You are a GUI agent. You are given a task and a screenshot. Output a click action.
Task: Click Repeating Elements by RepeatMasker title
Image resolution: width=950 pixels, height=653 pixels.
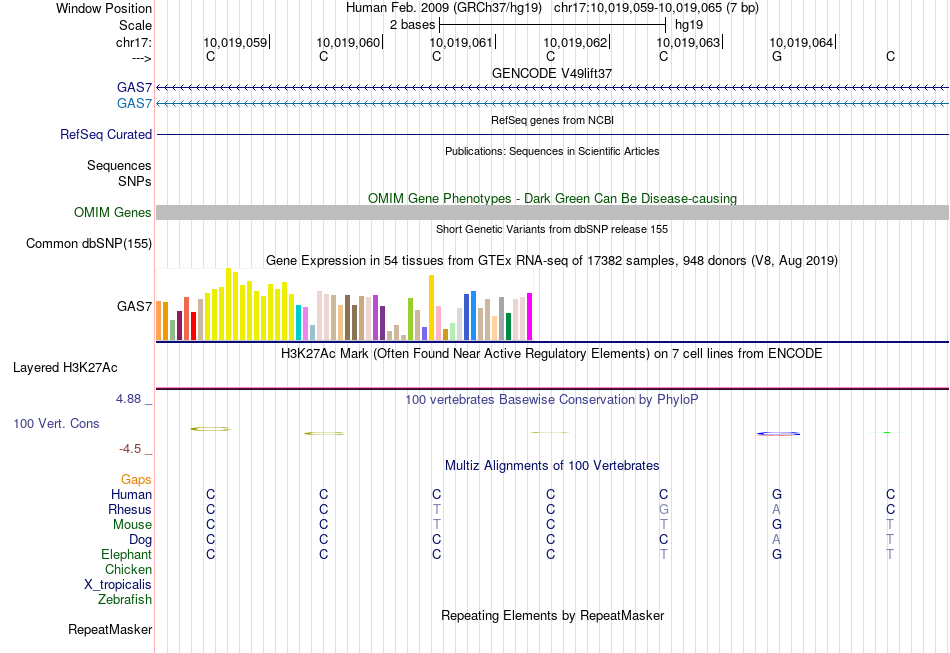click(x=553, y=615)
